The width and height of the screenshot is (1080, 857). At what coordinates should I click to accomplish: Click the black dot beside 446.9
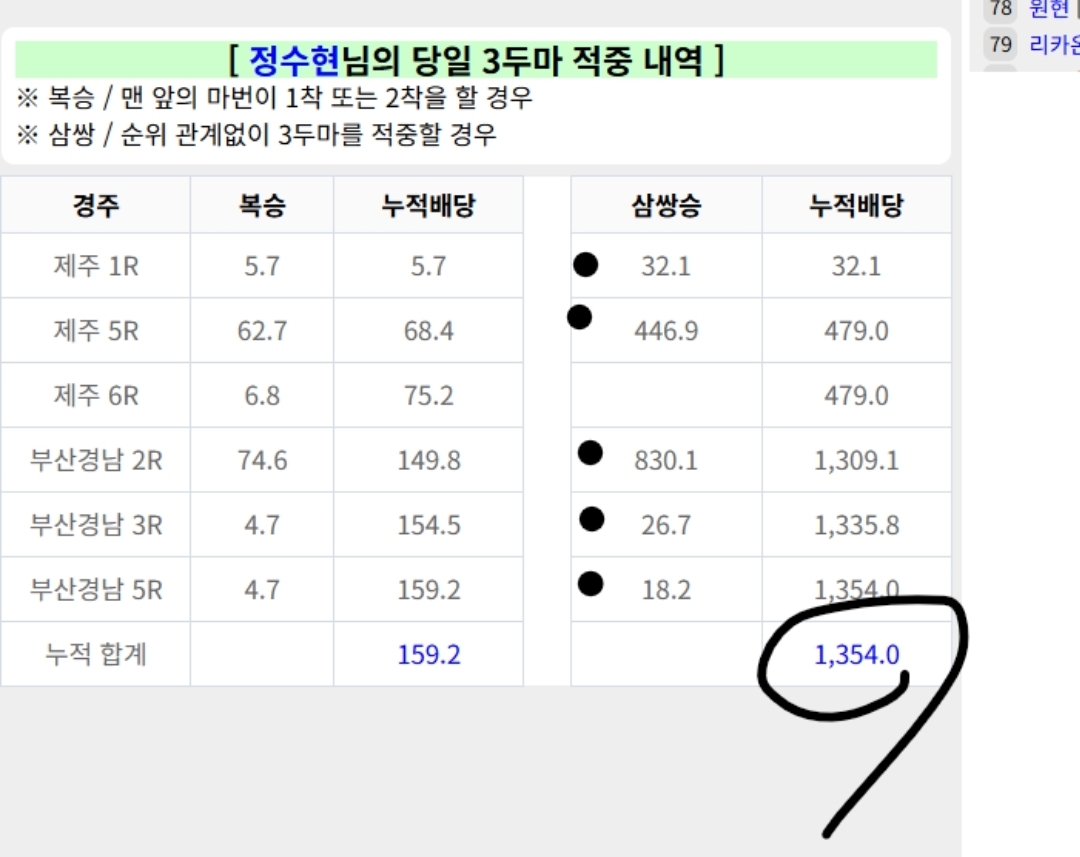579,318
